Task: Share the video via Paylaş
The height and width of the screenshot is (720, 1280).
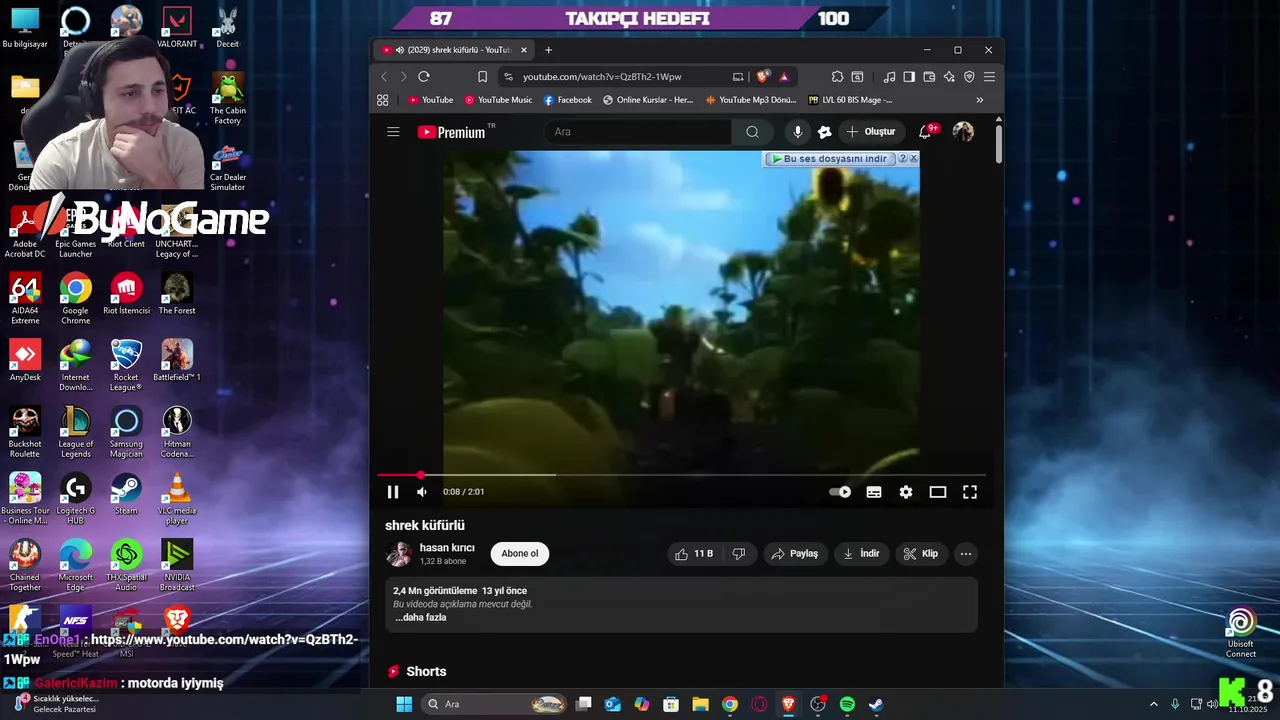Action: point(796,554)
